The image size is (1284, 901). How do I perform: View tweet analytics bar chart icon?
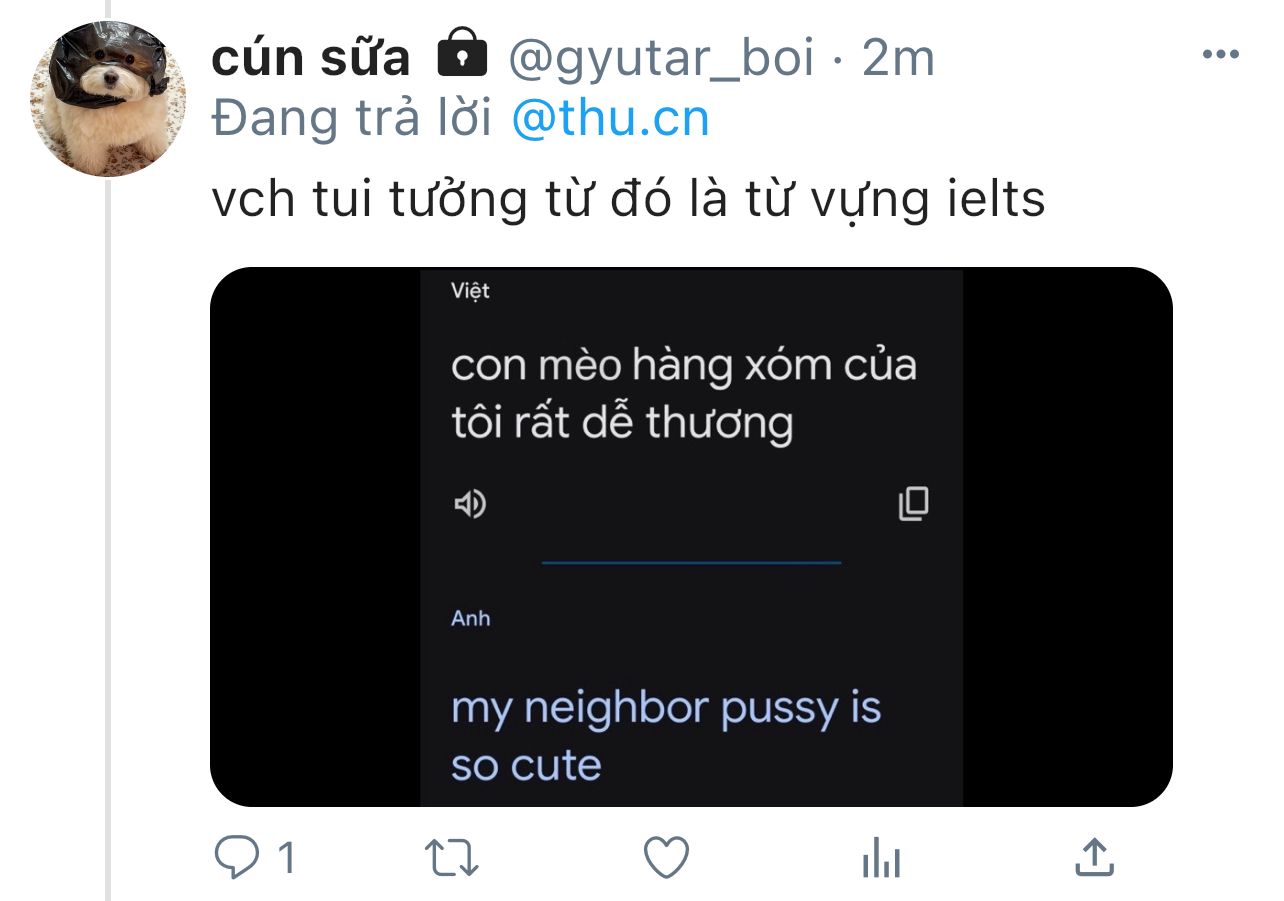point(880,859)
